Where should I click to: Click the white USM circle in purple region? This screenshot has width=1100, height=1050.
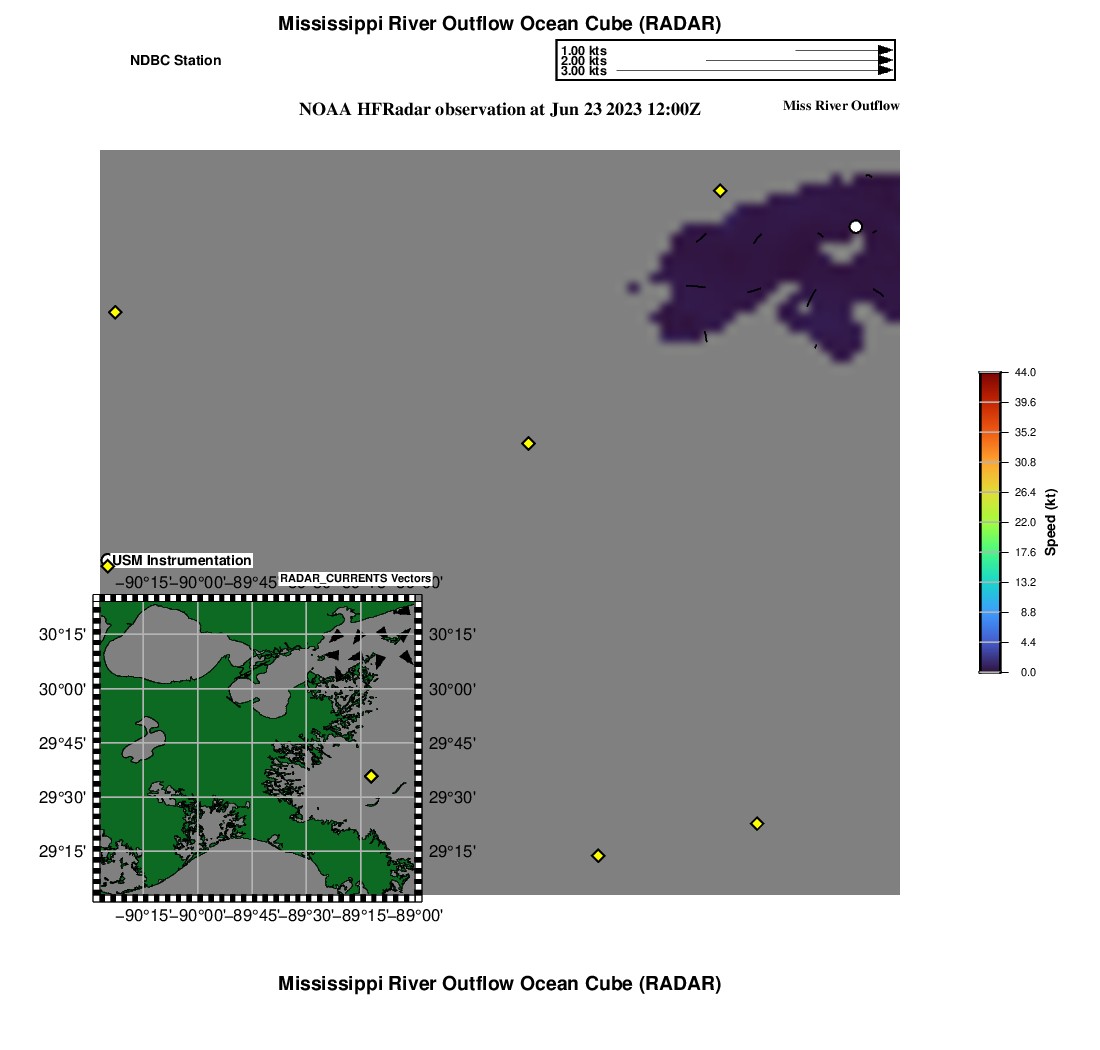(855, 227)
